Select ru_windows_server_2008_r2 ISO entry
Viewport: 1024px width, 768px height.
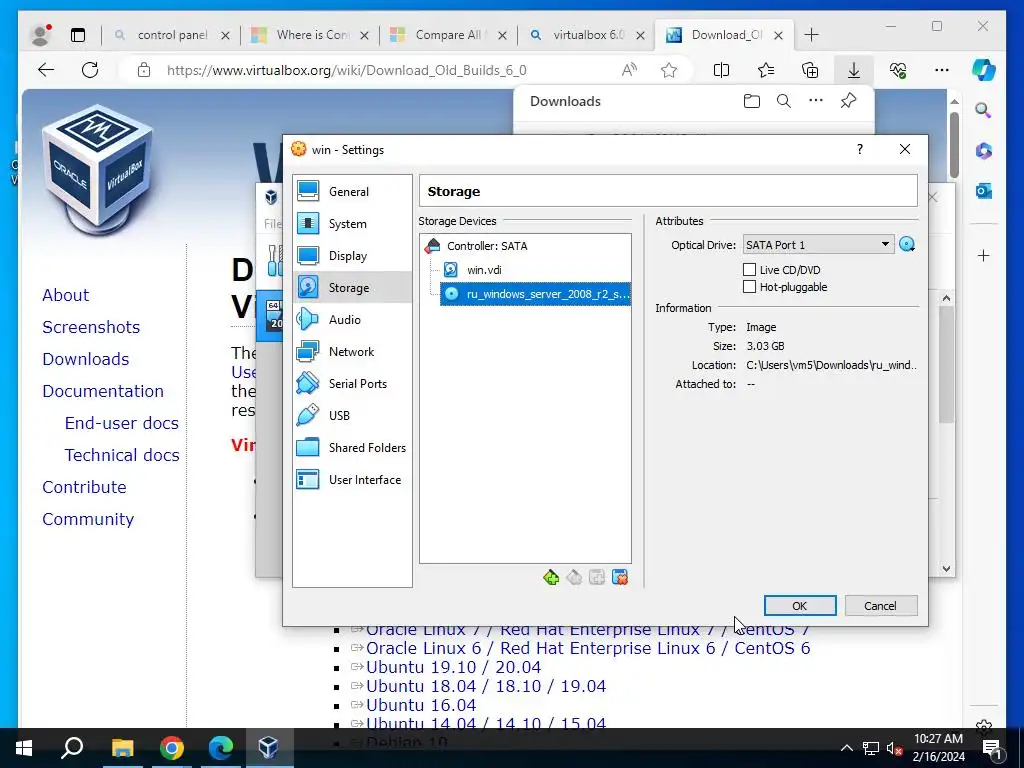[x=536, y=294]
